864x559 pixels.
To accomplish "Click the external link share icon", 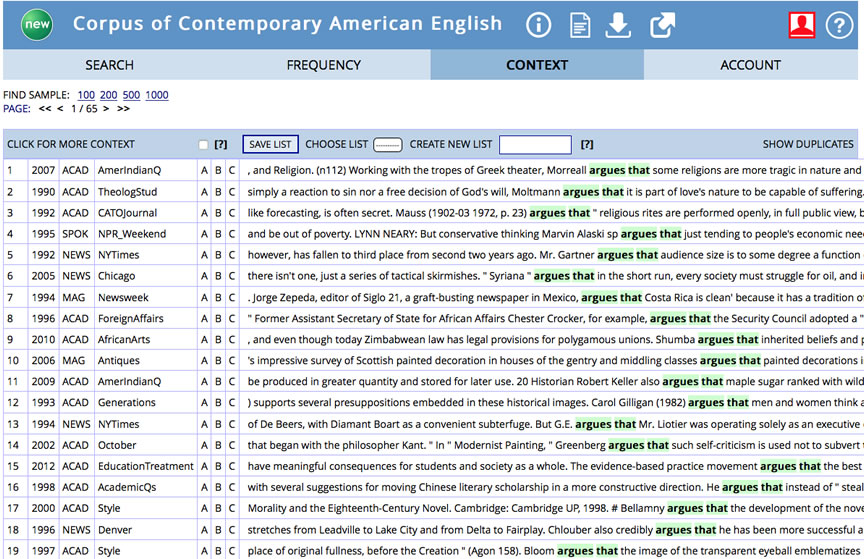I will pyautogui.click(x=662, y=25).
